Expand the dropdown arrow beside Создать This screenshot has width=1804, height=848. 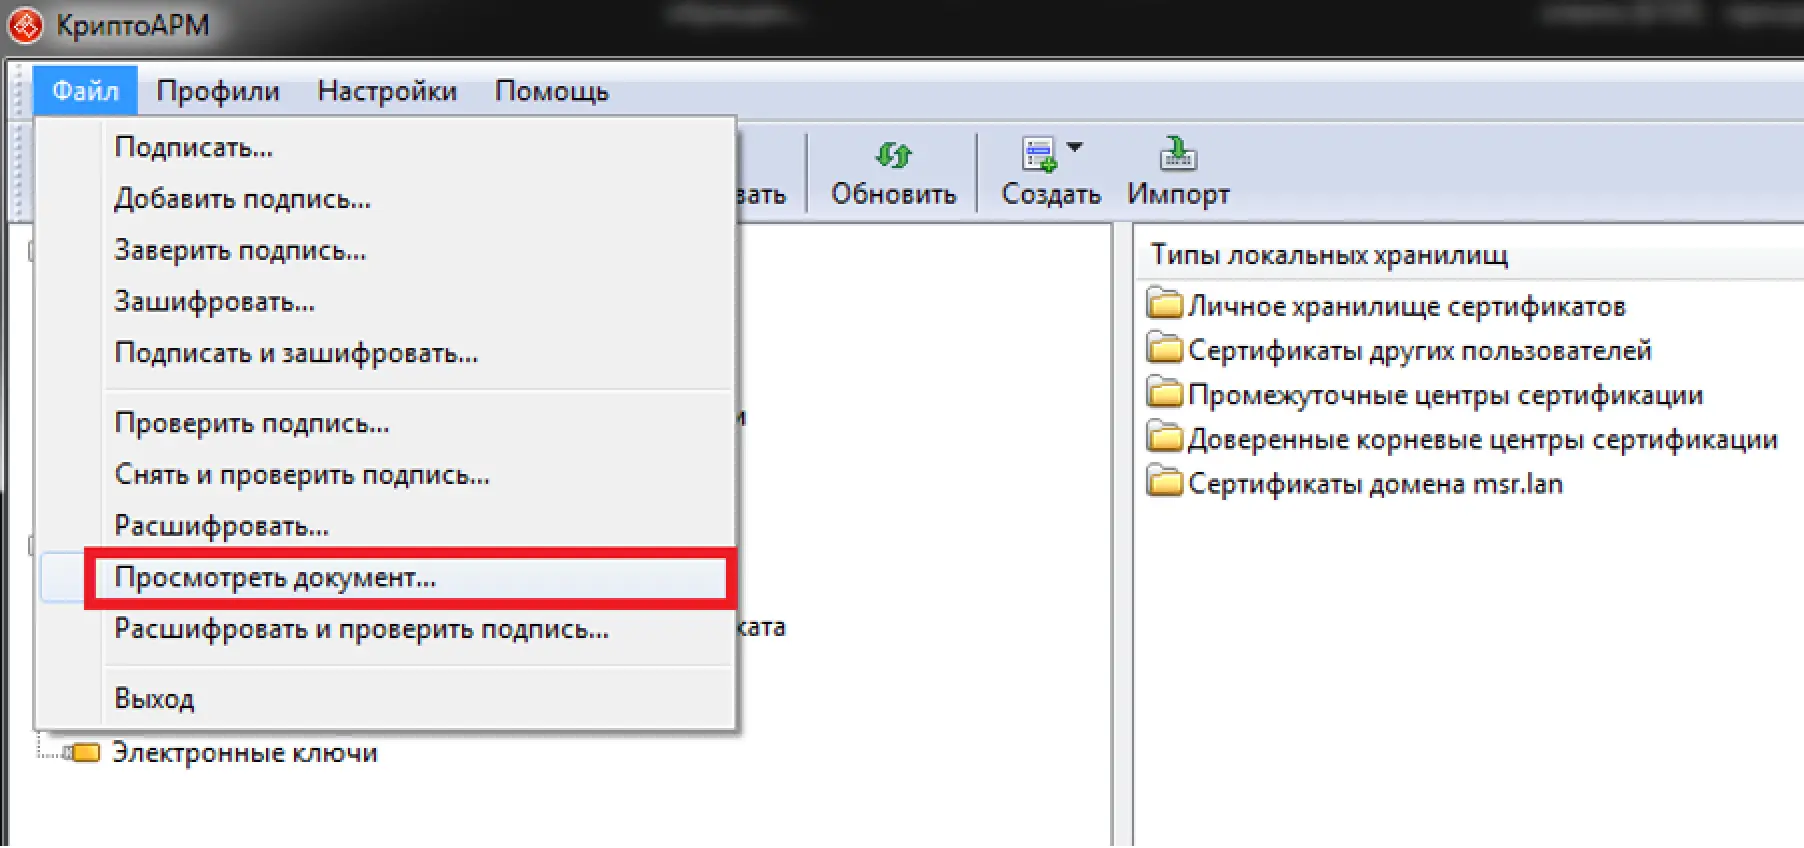coord(1075,148)
